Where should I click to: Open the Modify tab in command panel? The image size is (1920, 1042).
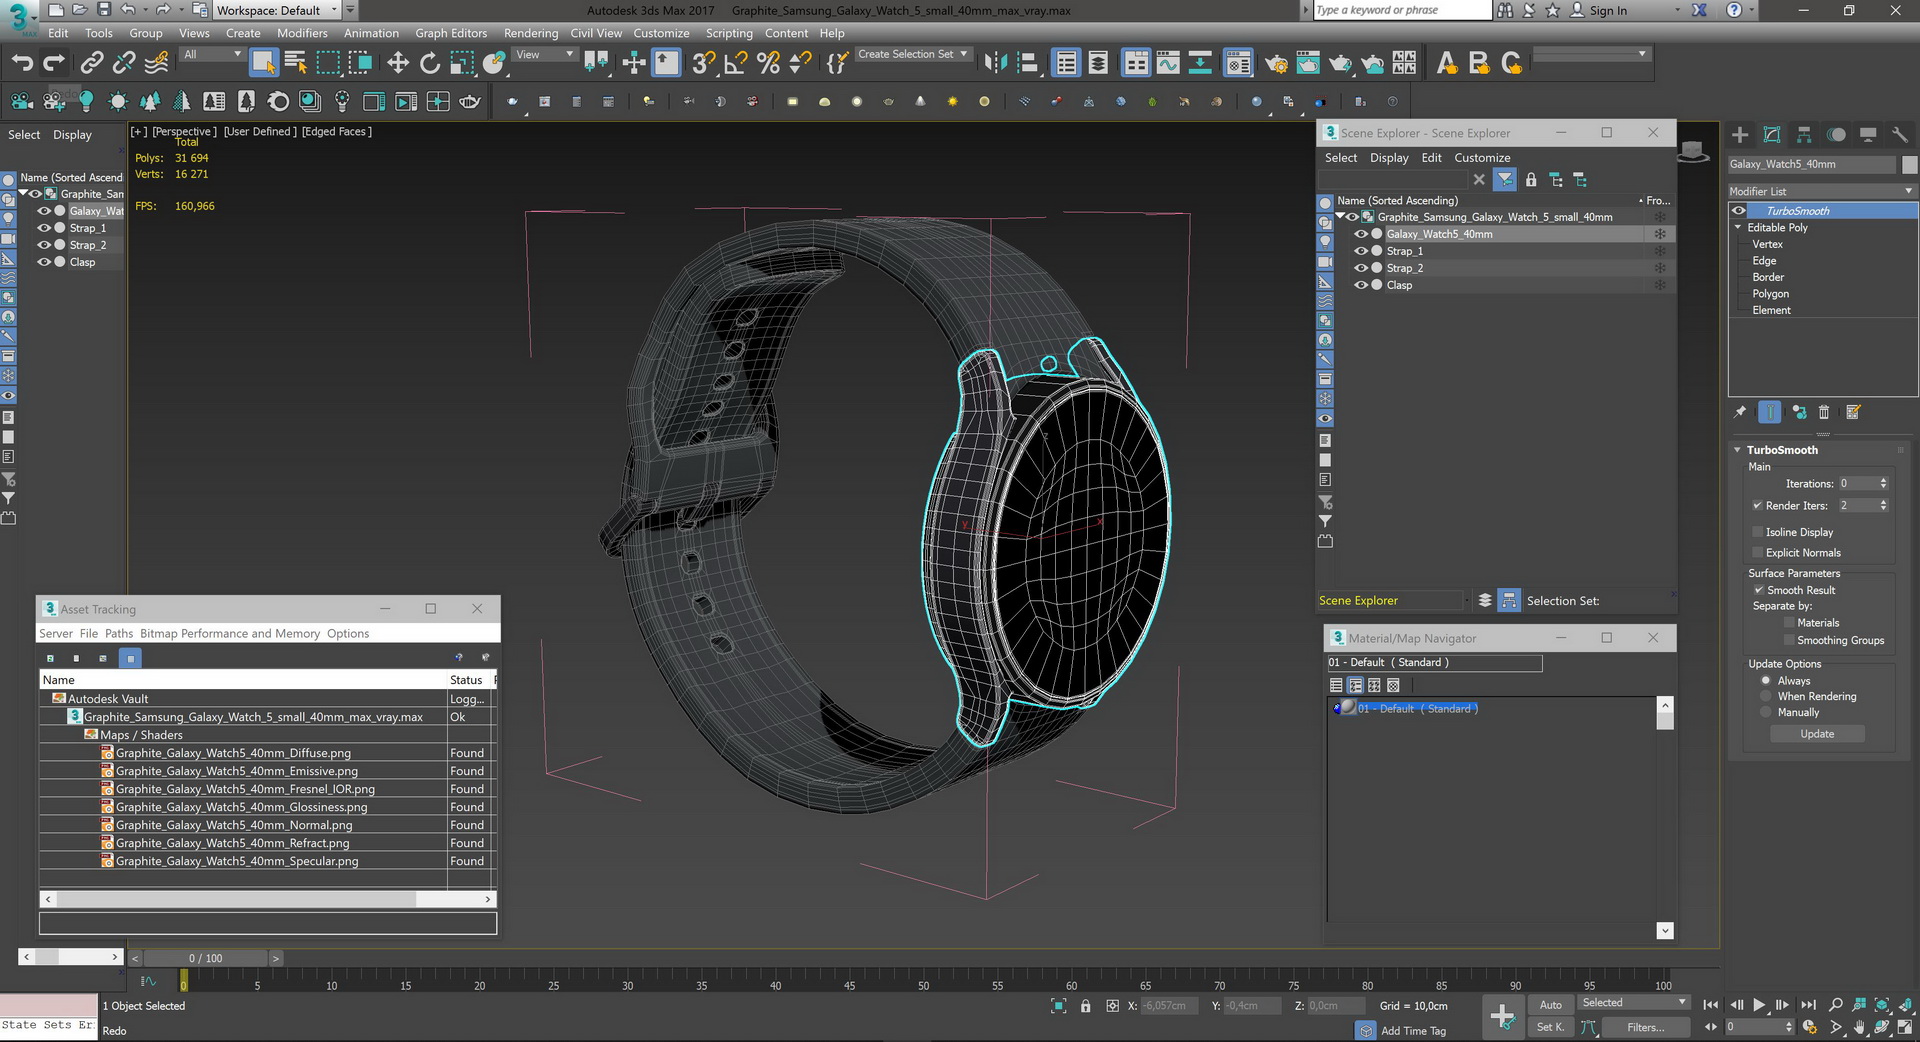click(1772, 134)
